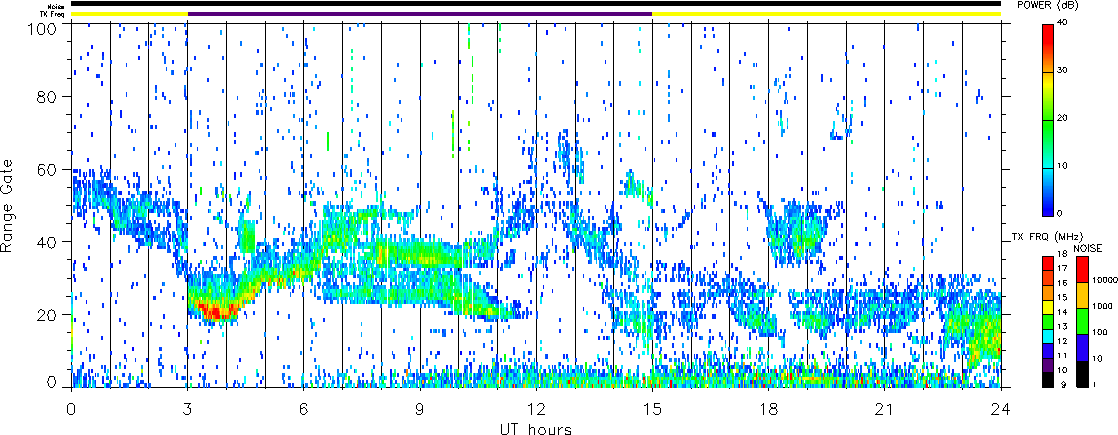
Task: Click x-axis tick label 6
Action: (x=304, y=409)
